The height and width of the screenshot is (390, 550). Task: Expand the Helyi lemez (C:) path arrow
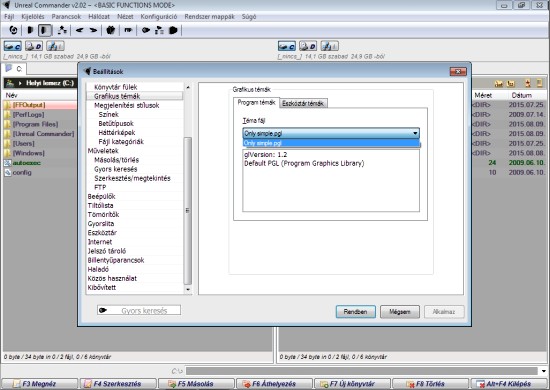(x=20, y=83)
